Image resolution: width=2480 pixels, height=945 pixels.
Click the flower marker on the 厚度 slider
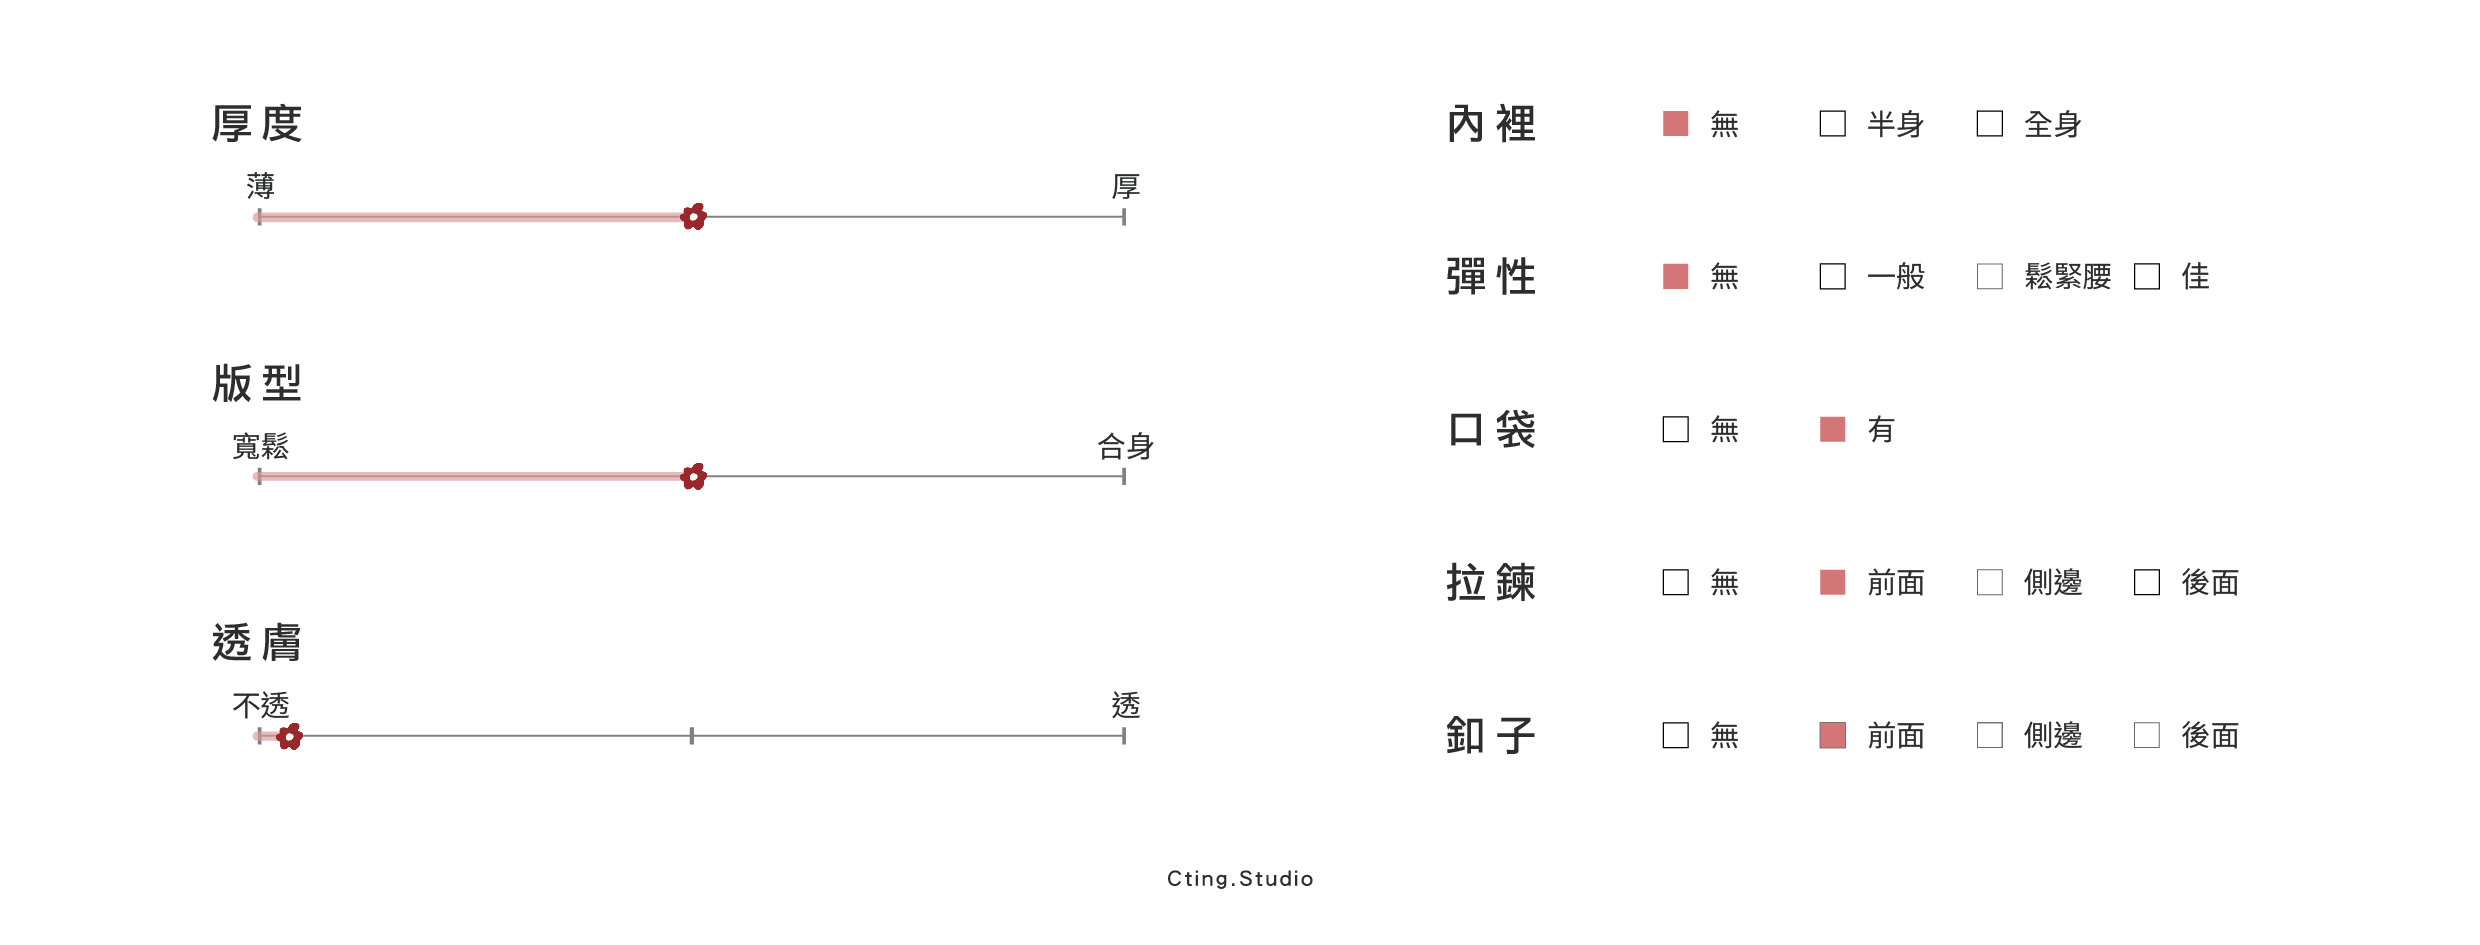tap(693, 217)
